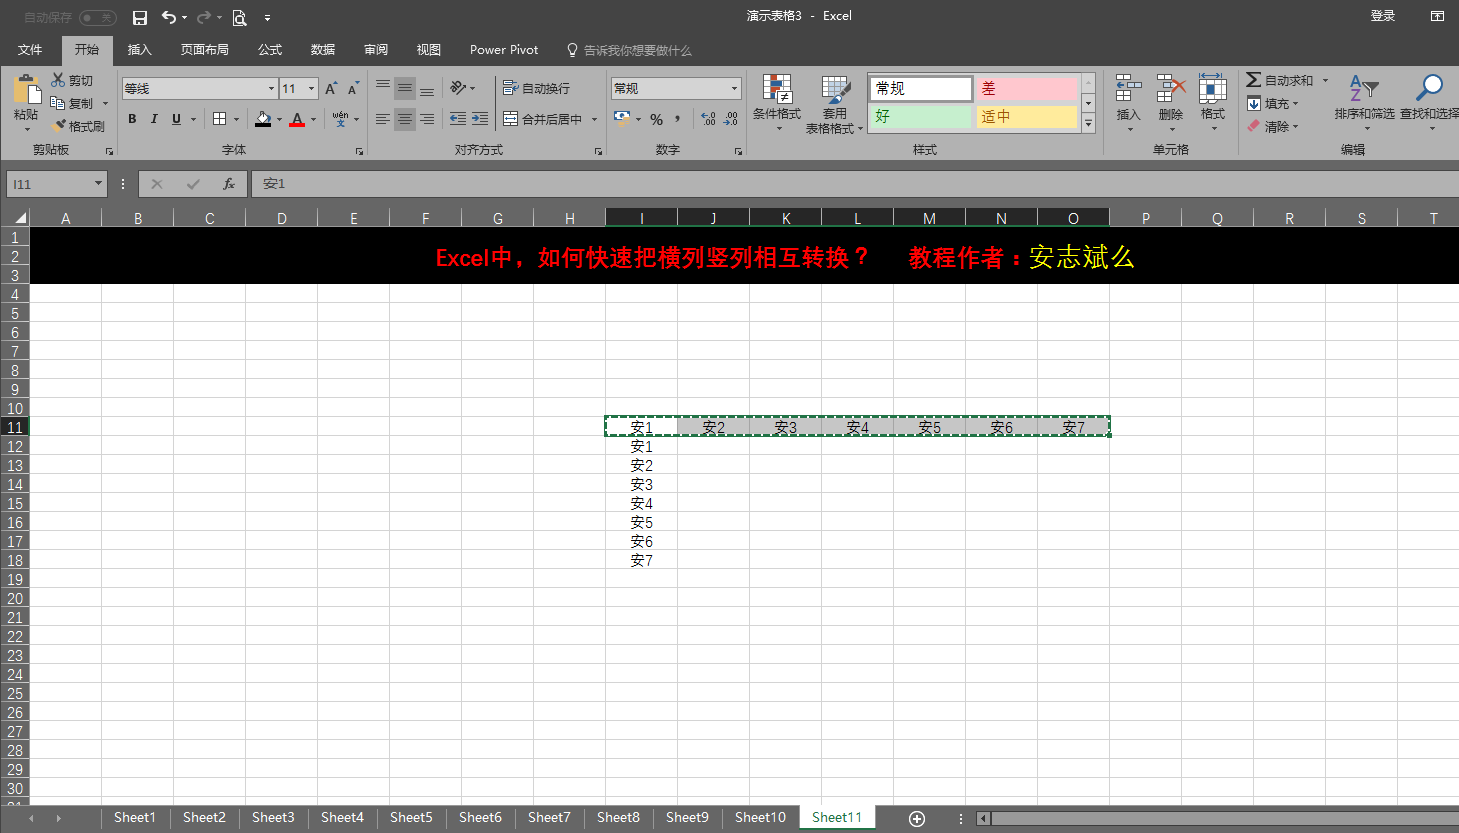Image resolution: width=1459 pixels, height=833 pixels.
Task: Click the borders icon in the font group
Action: click(x=220, y=119)
